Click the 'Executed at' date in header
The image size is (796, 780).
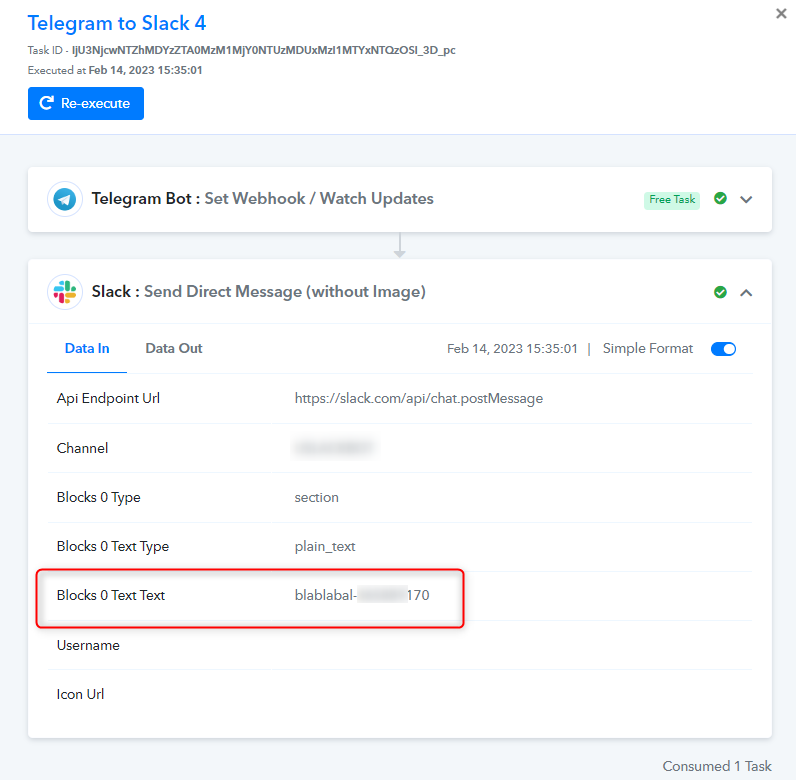tap(145, 70)
